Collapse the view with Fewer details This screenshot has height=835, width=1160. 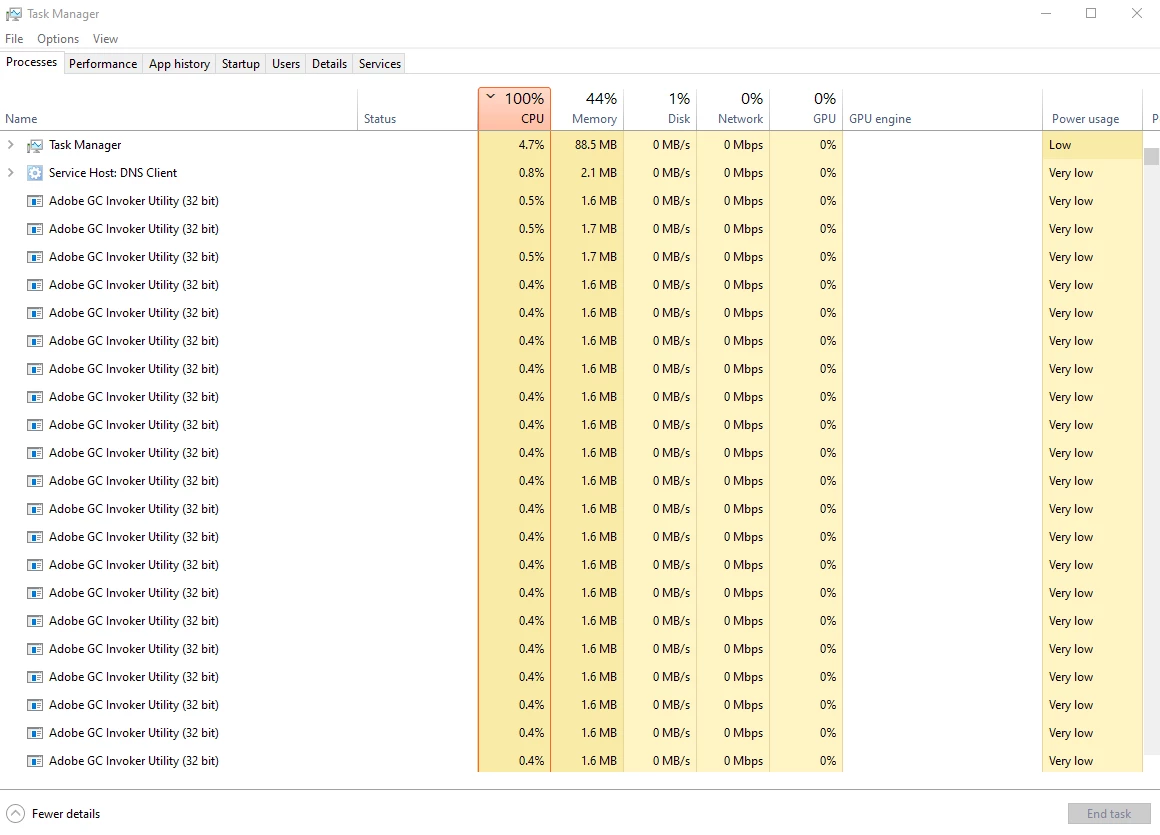pyautogui.click(x=53, y=814)
